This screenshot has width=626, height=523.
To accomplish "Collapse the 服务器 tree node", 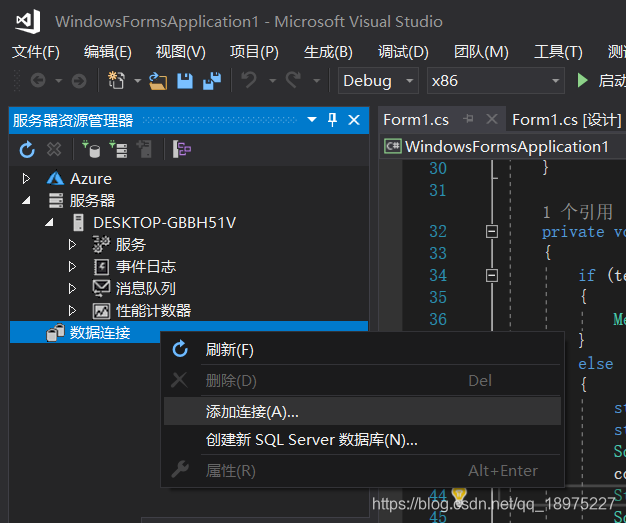I will pyautogui.click(x=26, y=200).
